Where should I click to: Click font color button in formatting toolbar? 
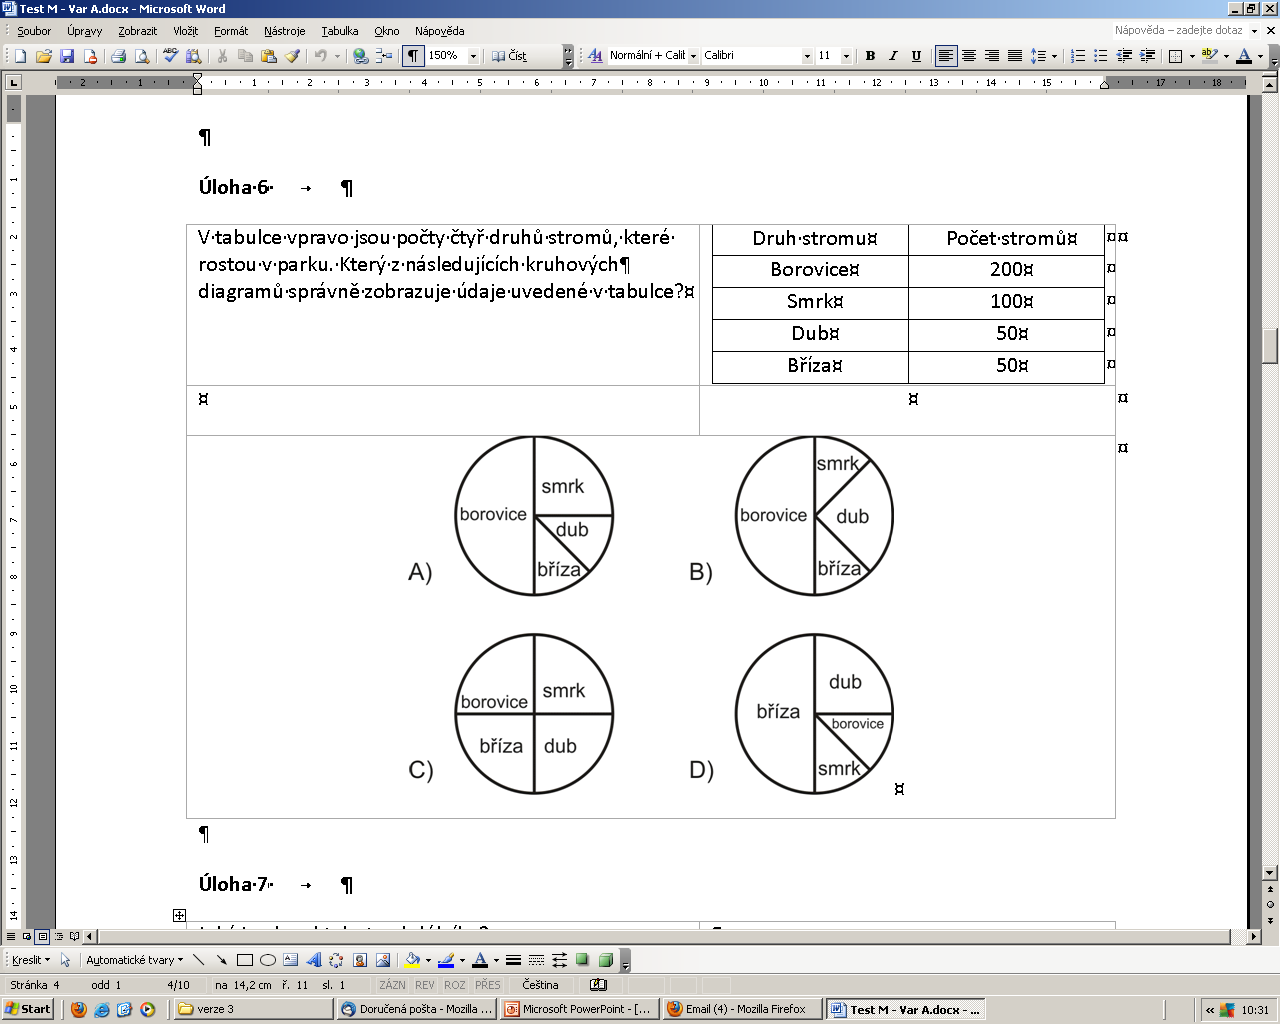pyautogui.click(x=1244, y=56)
